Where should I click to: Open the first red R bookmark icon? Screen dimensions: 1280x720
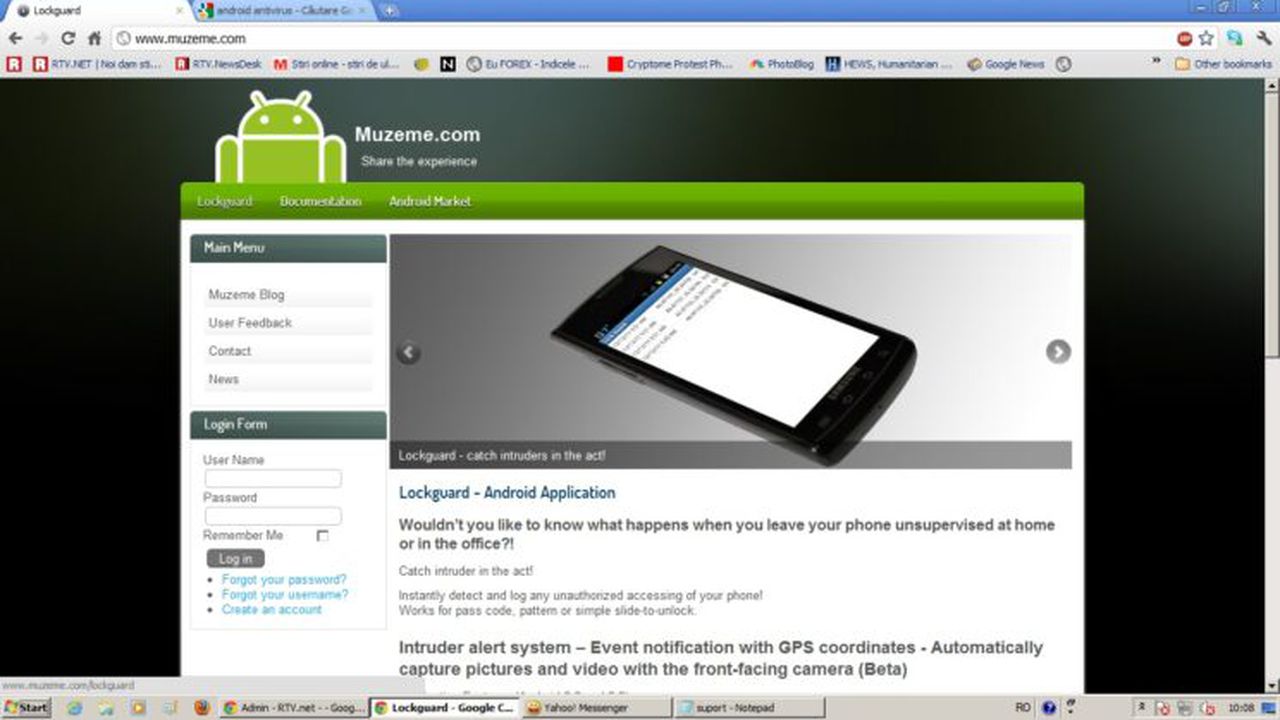(13, 64)
